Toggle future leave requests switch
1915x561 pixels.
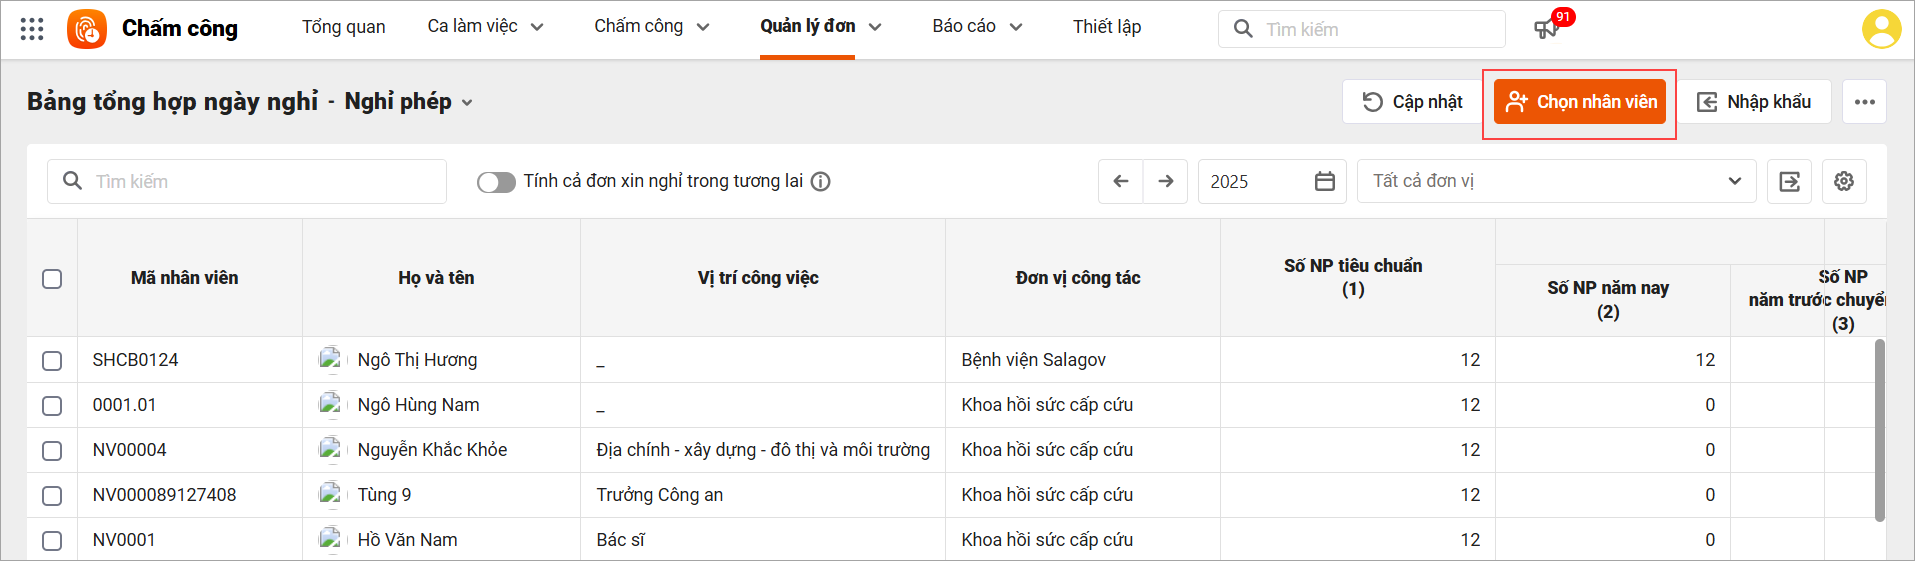(x=496, y=182)
